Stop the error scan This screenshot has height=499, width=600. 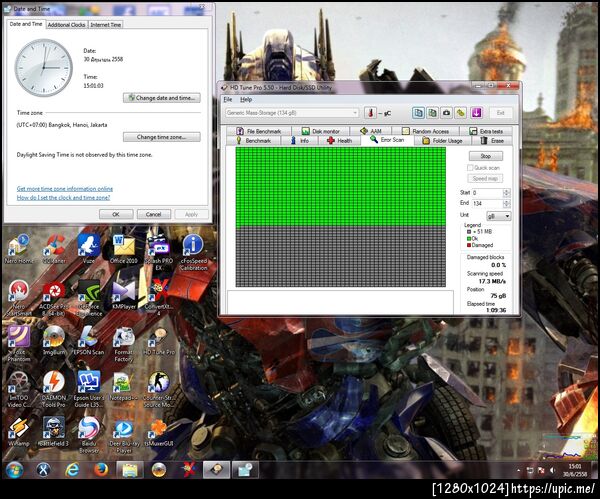(486, 156)
